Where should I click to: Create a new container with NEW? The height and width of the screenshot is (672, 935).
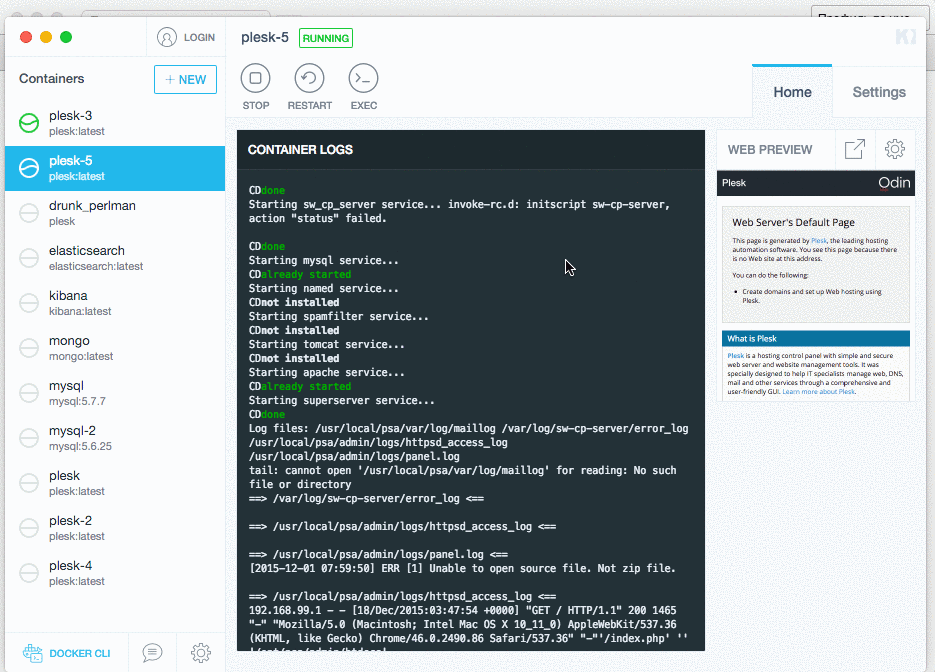[185, 79]
